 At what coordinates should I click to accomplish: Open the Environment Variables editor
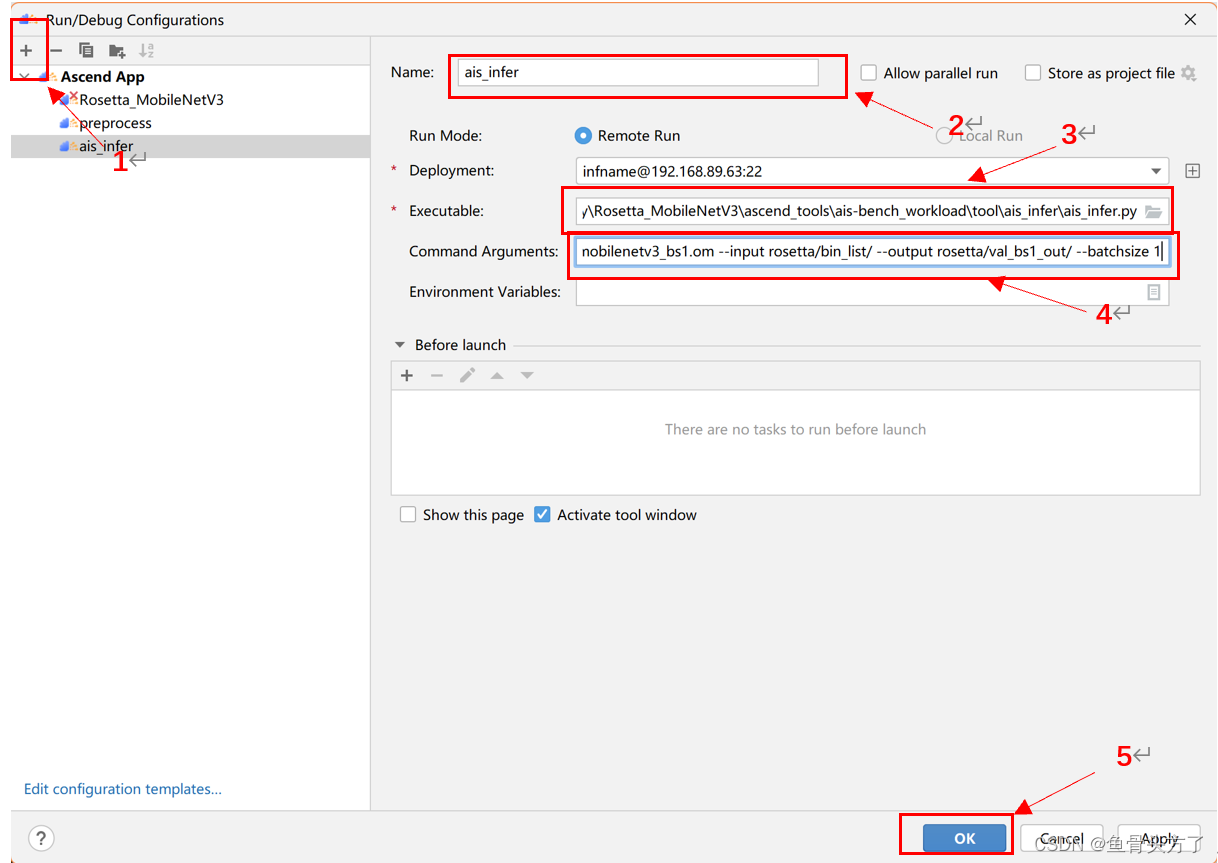click(x=1154, y=291)
